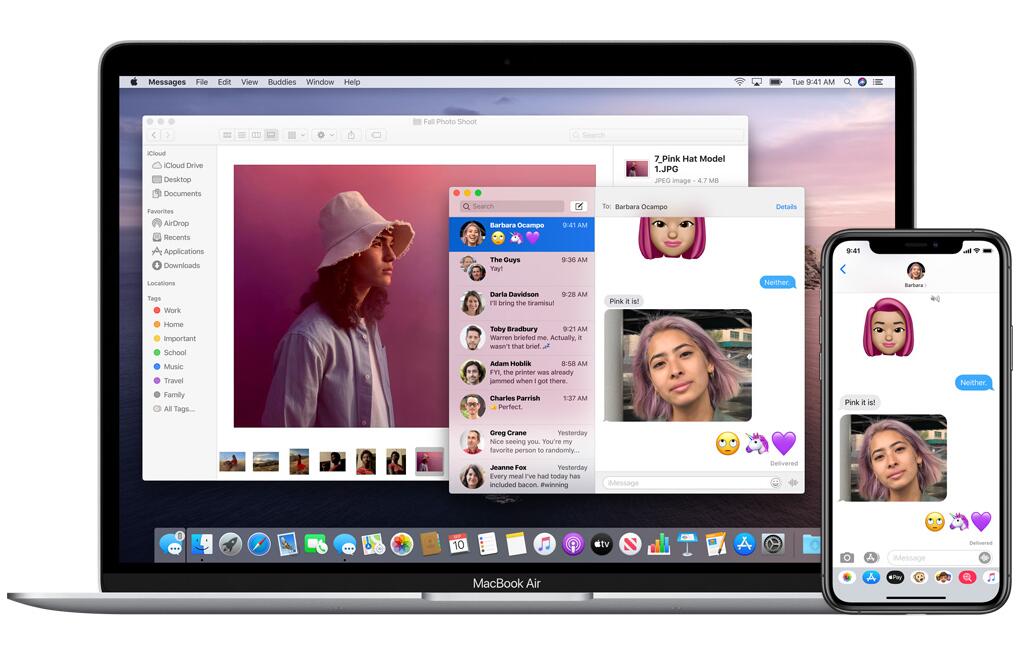Open the Finder action gear dropdown
Screen dimensions: 1019x651
click(323, 135)
